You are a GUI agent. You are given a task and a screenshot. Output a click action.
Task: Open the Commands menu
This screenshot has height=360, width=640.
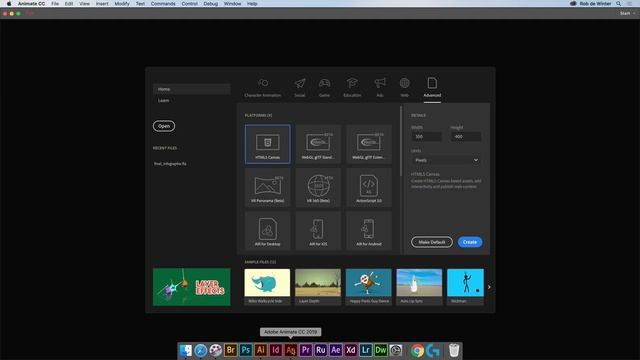point(163,4)
